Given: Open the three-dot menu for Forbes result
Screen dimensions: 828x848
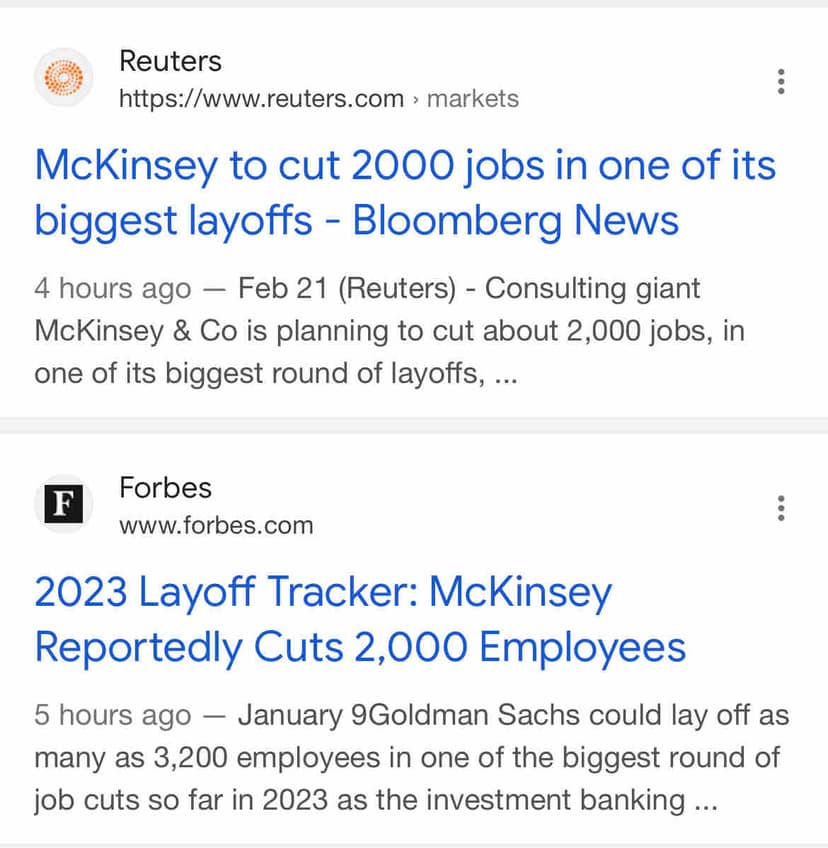Looking at the screenshot, I should click(781, 508).
